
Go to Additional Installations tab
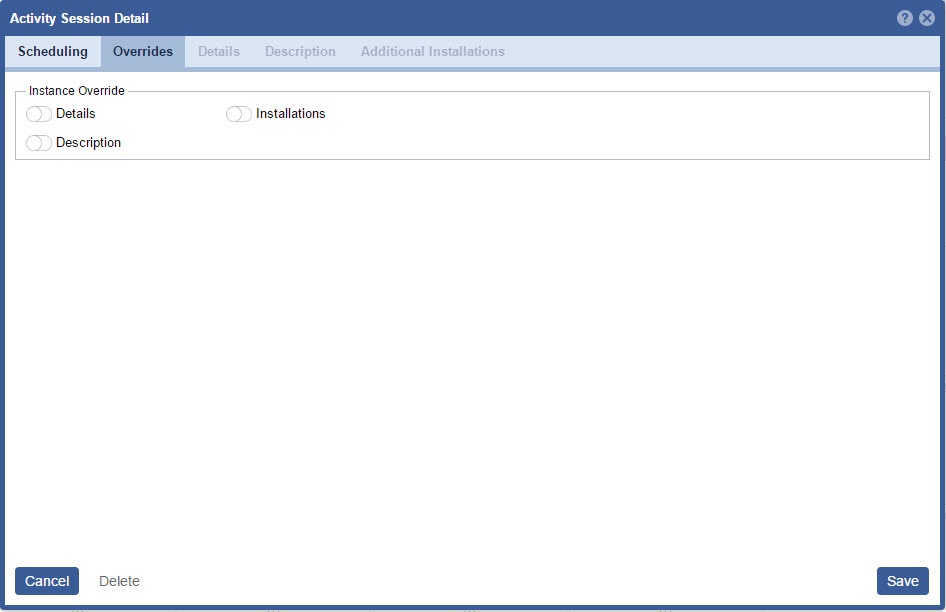point(432,51)
